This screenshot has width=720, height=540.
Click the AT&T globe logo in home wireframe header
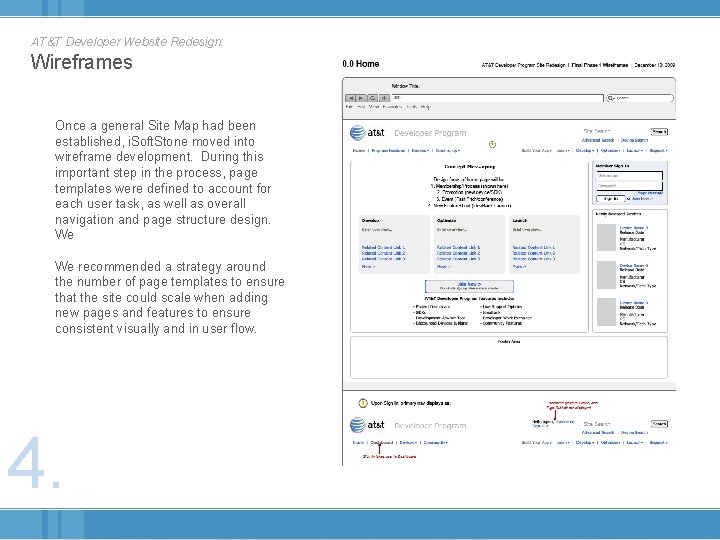coord(358,133)
